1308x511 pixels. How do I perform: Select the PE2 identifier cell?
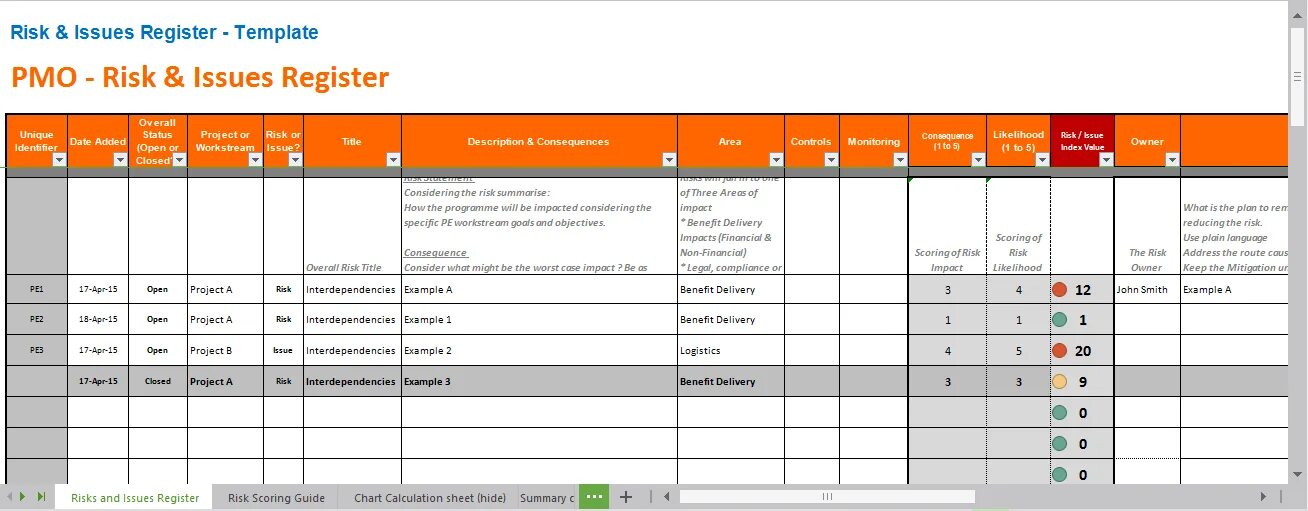[x=37, y=320]
